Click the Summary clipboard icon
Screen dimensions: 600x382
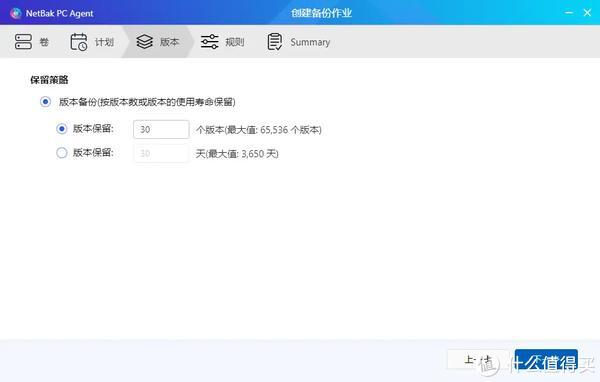click(275, 42)
